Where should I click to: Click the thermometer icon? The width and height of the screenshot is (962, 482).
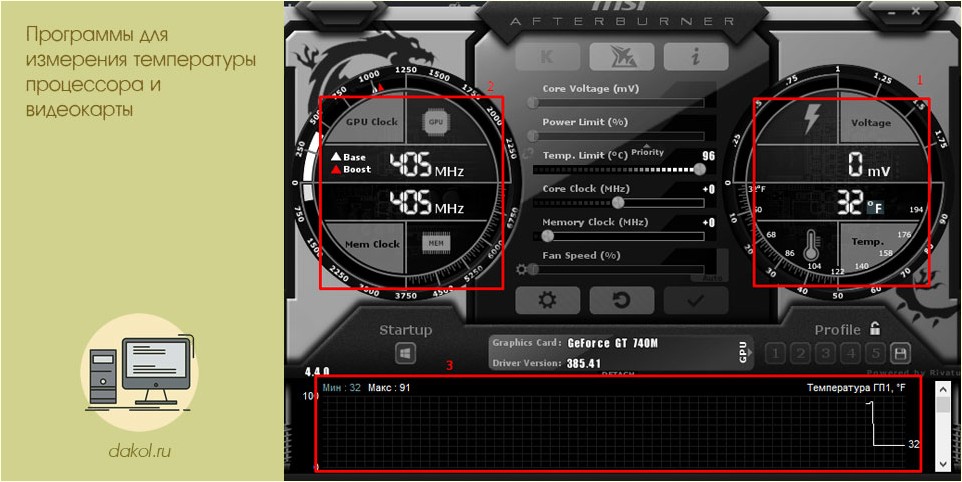tap(814, 244)
